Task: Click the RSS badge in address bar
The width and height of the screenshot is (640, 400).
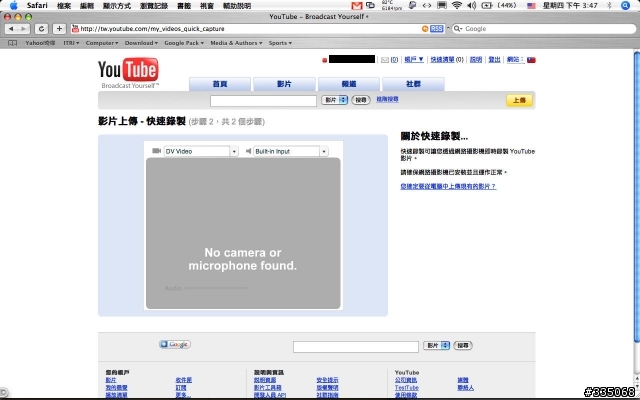Action: (436, 29)
